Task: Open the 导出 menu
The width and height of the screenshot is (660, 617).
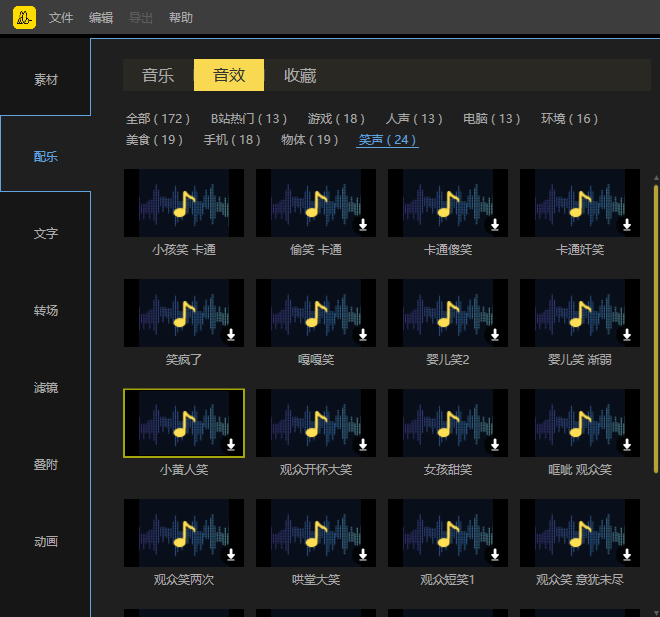Action: click(x=141, y=18)
